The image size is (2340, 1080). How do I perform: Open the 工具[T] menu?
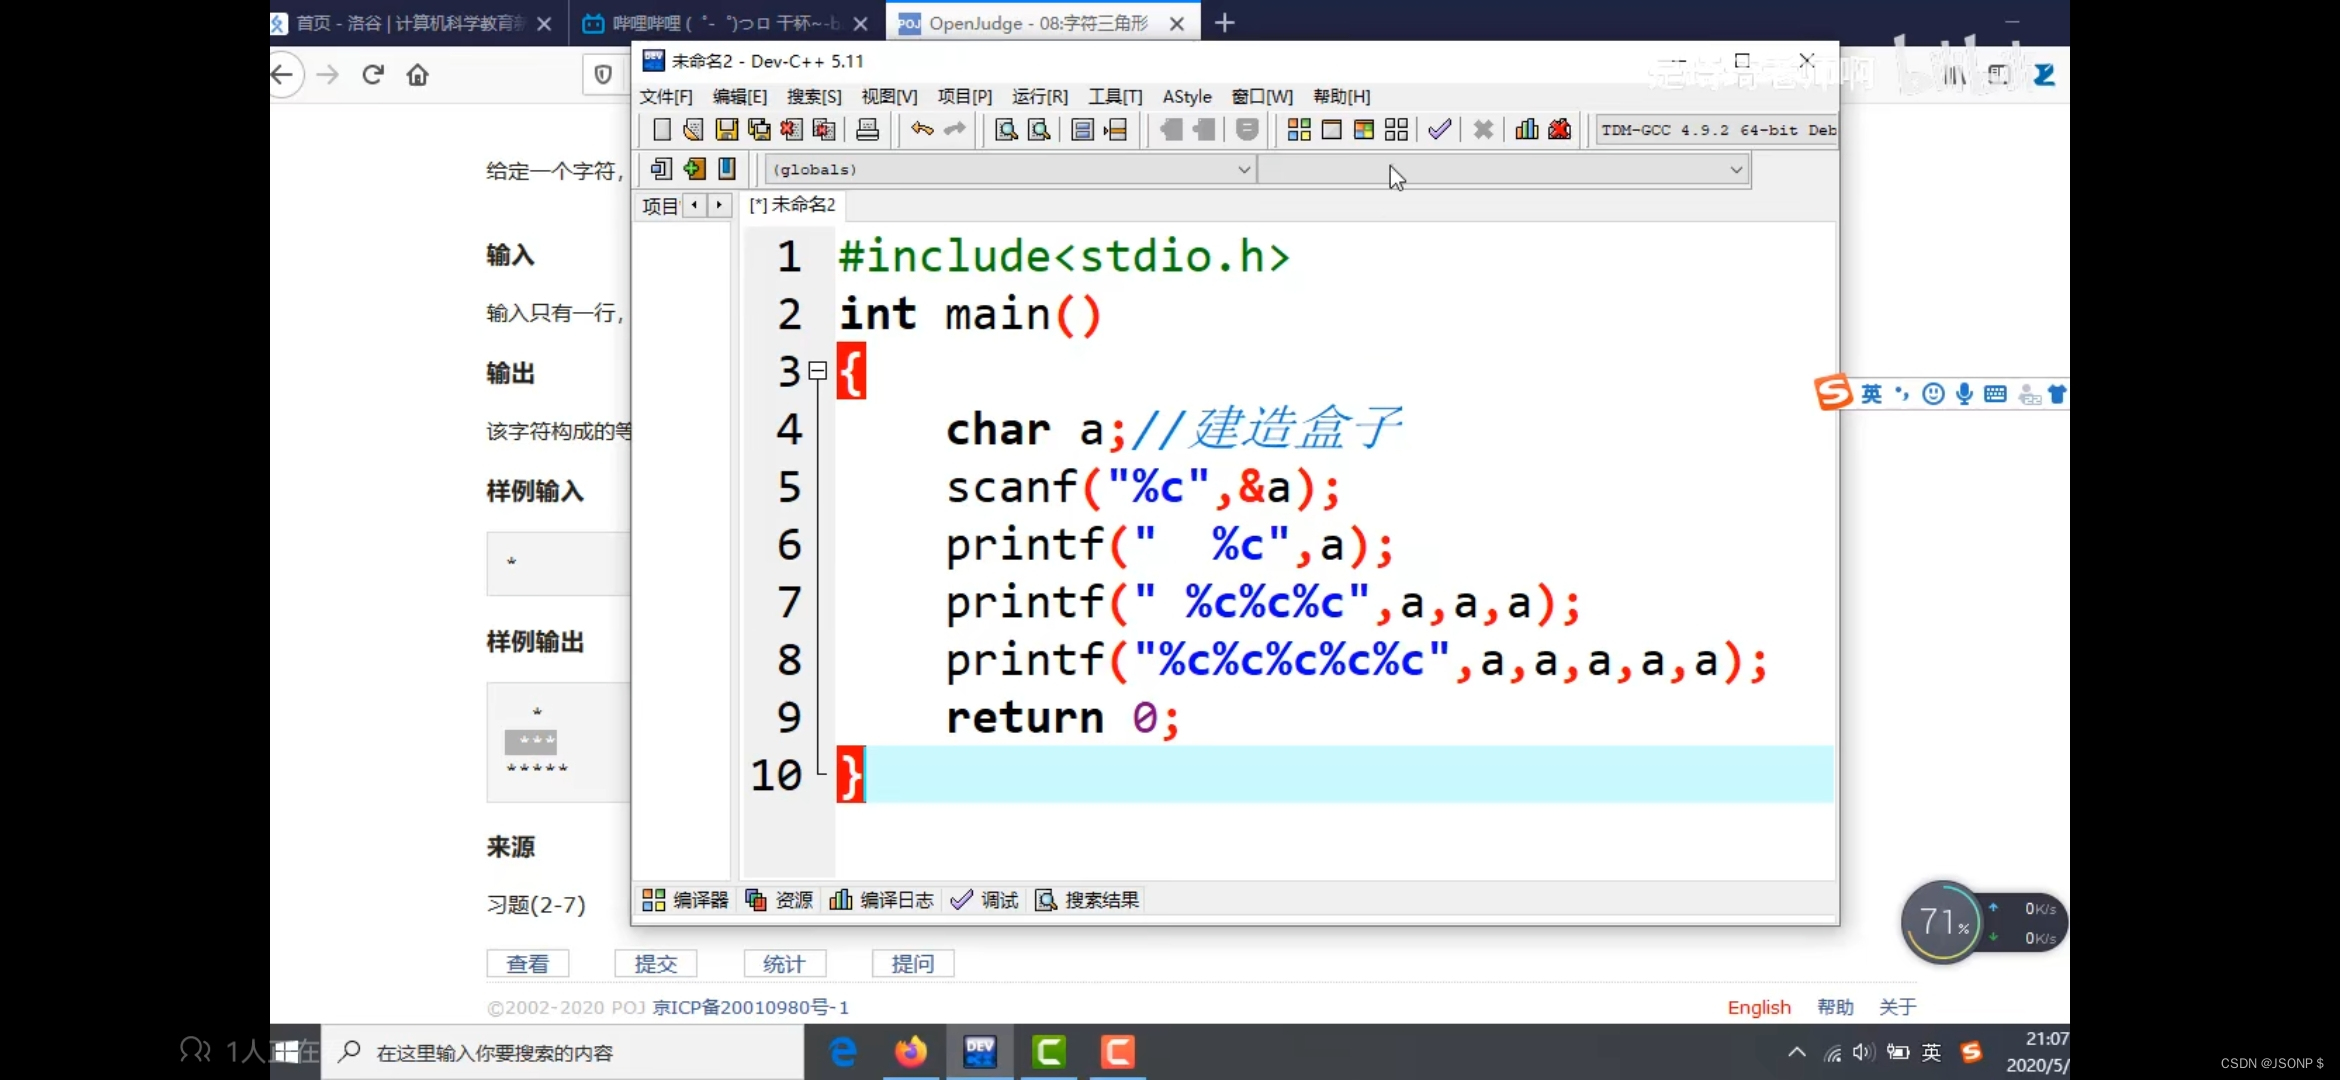pos(1115,96)
